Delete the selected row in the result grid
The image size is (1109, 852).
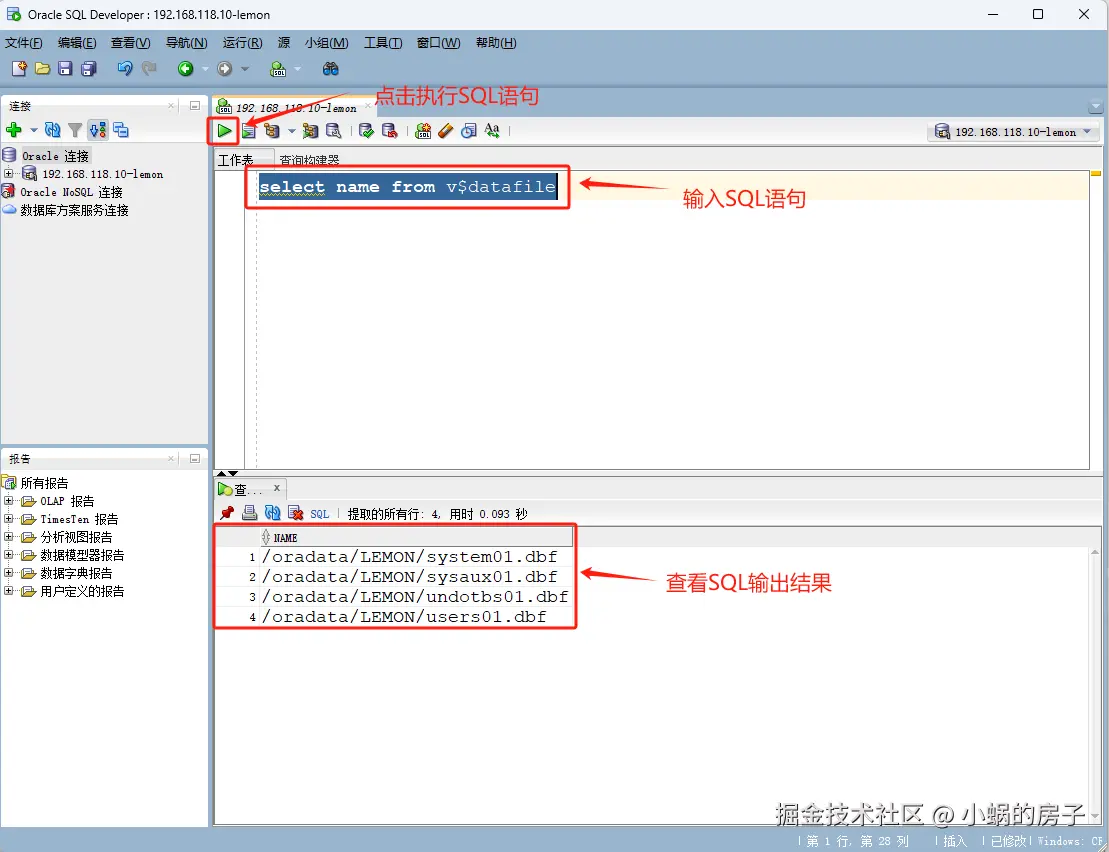point(296,513)
